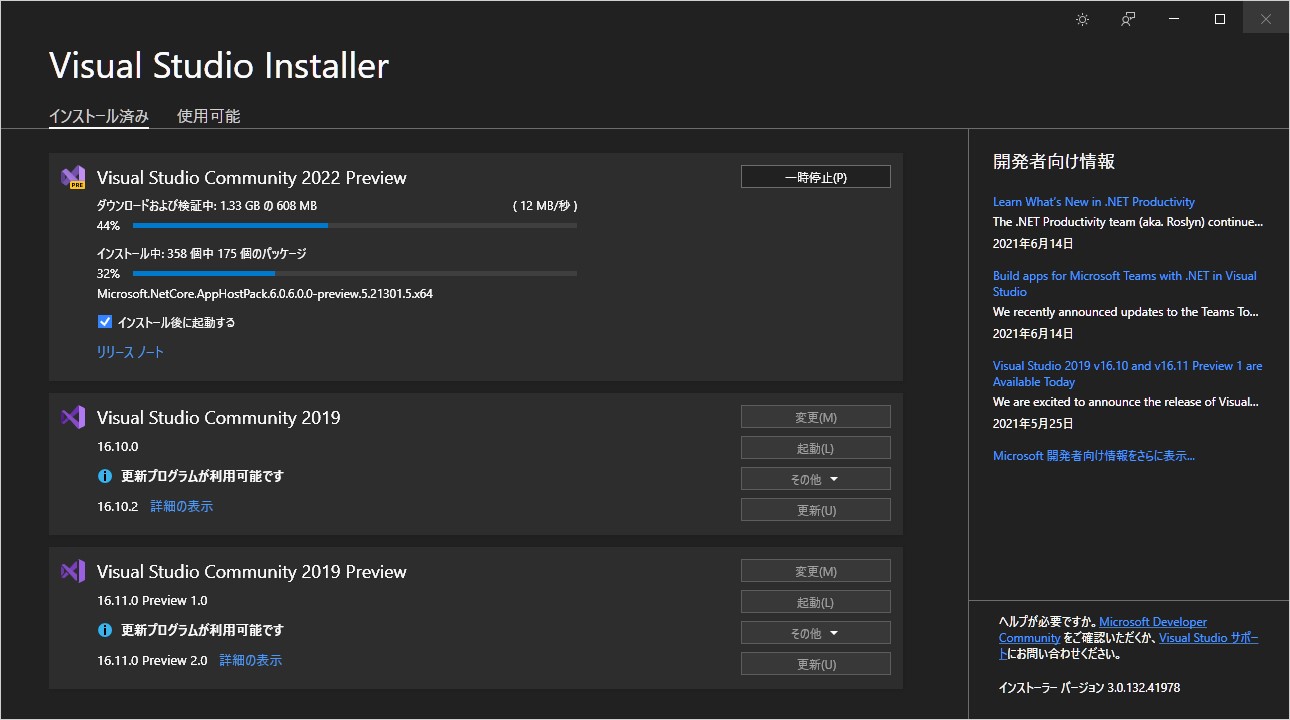The width and height of the screenshot is (1290, 720).
Task: Select the インストール済み tab
Action: pos(98,115)
